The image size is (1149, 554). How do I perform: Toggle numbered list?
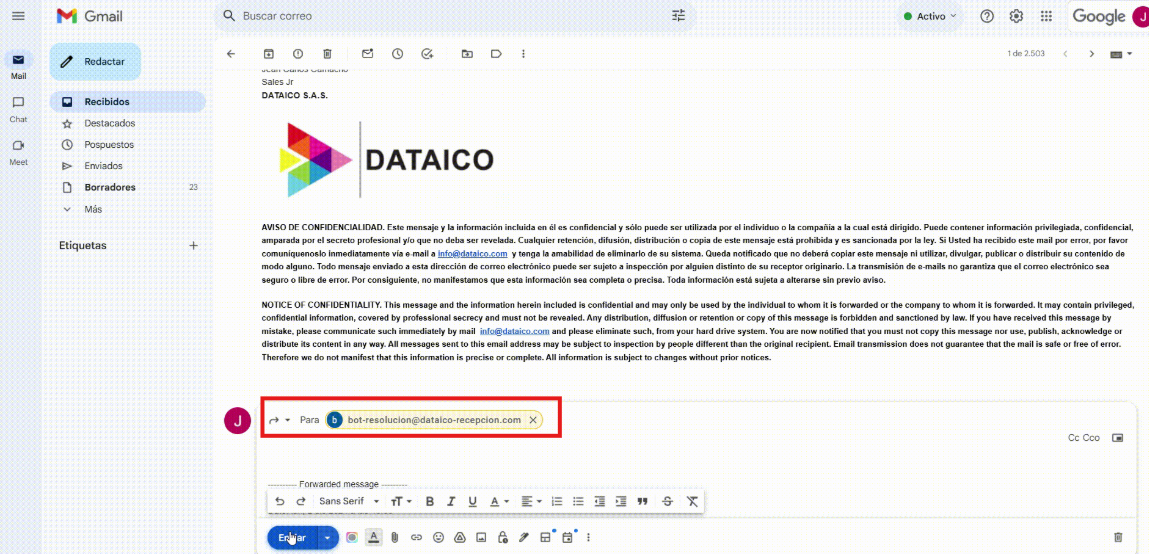pyautogui.click(x=557, y=501)
